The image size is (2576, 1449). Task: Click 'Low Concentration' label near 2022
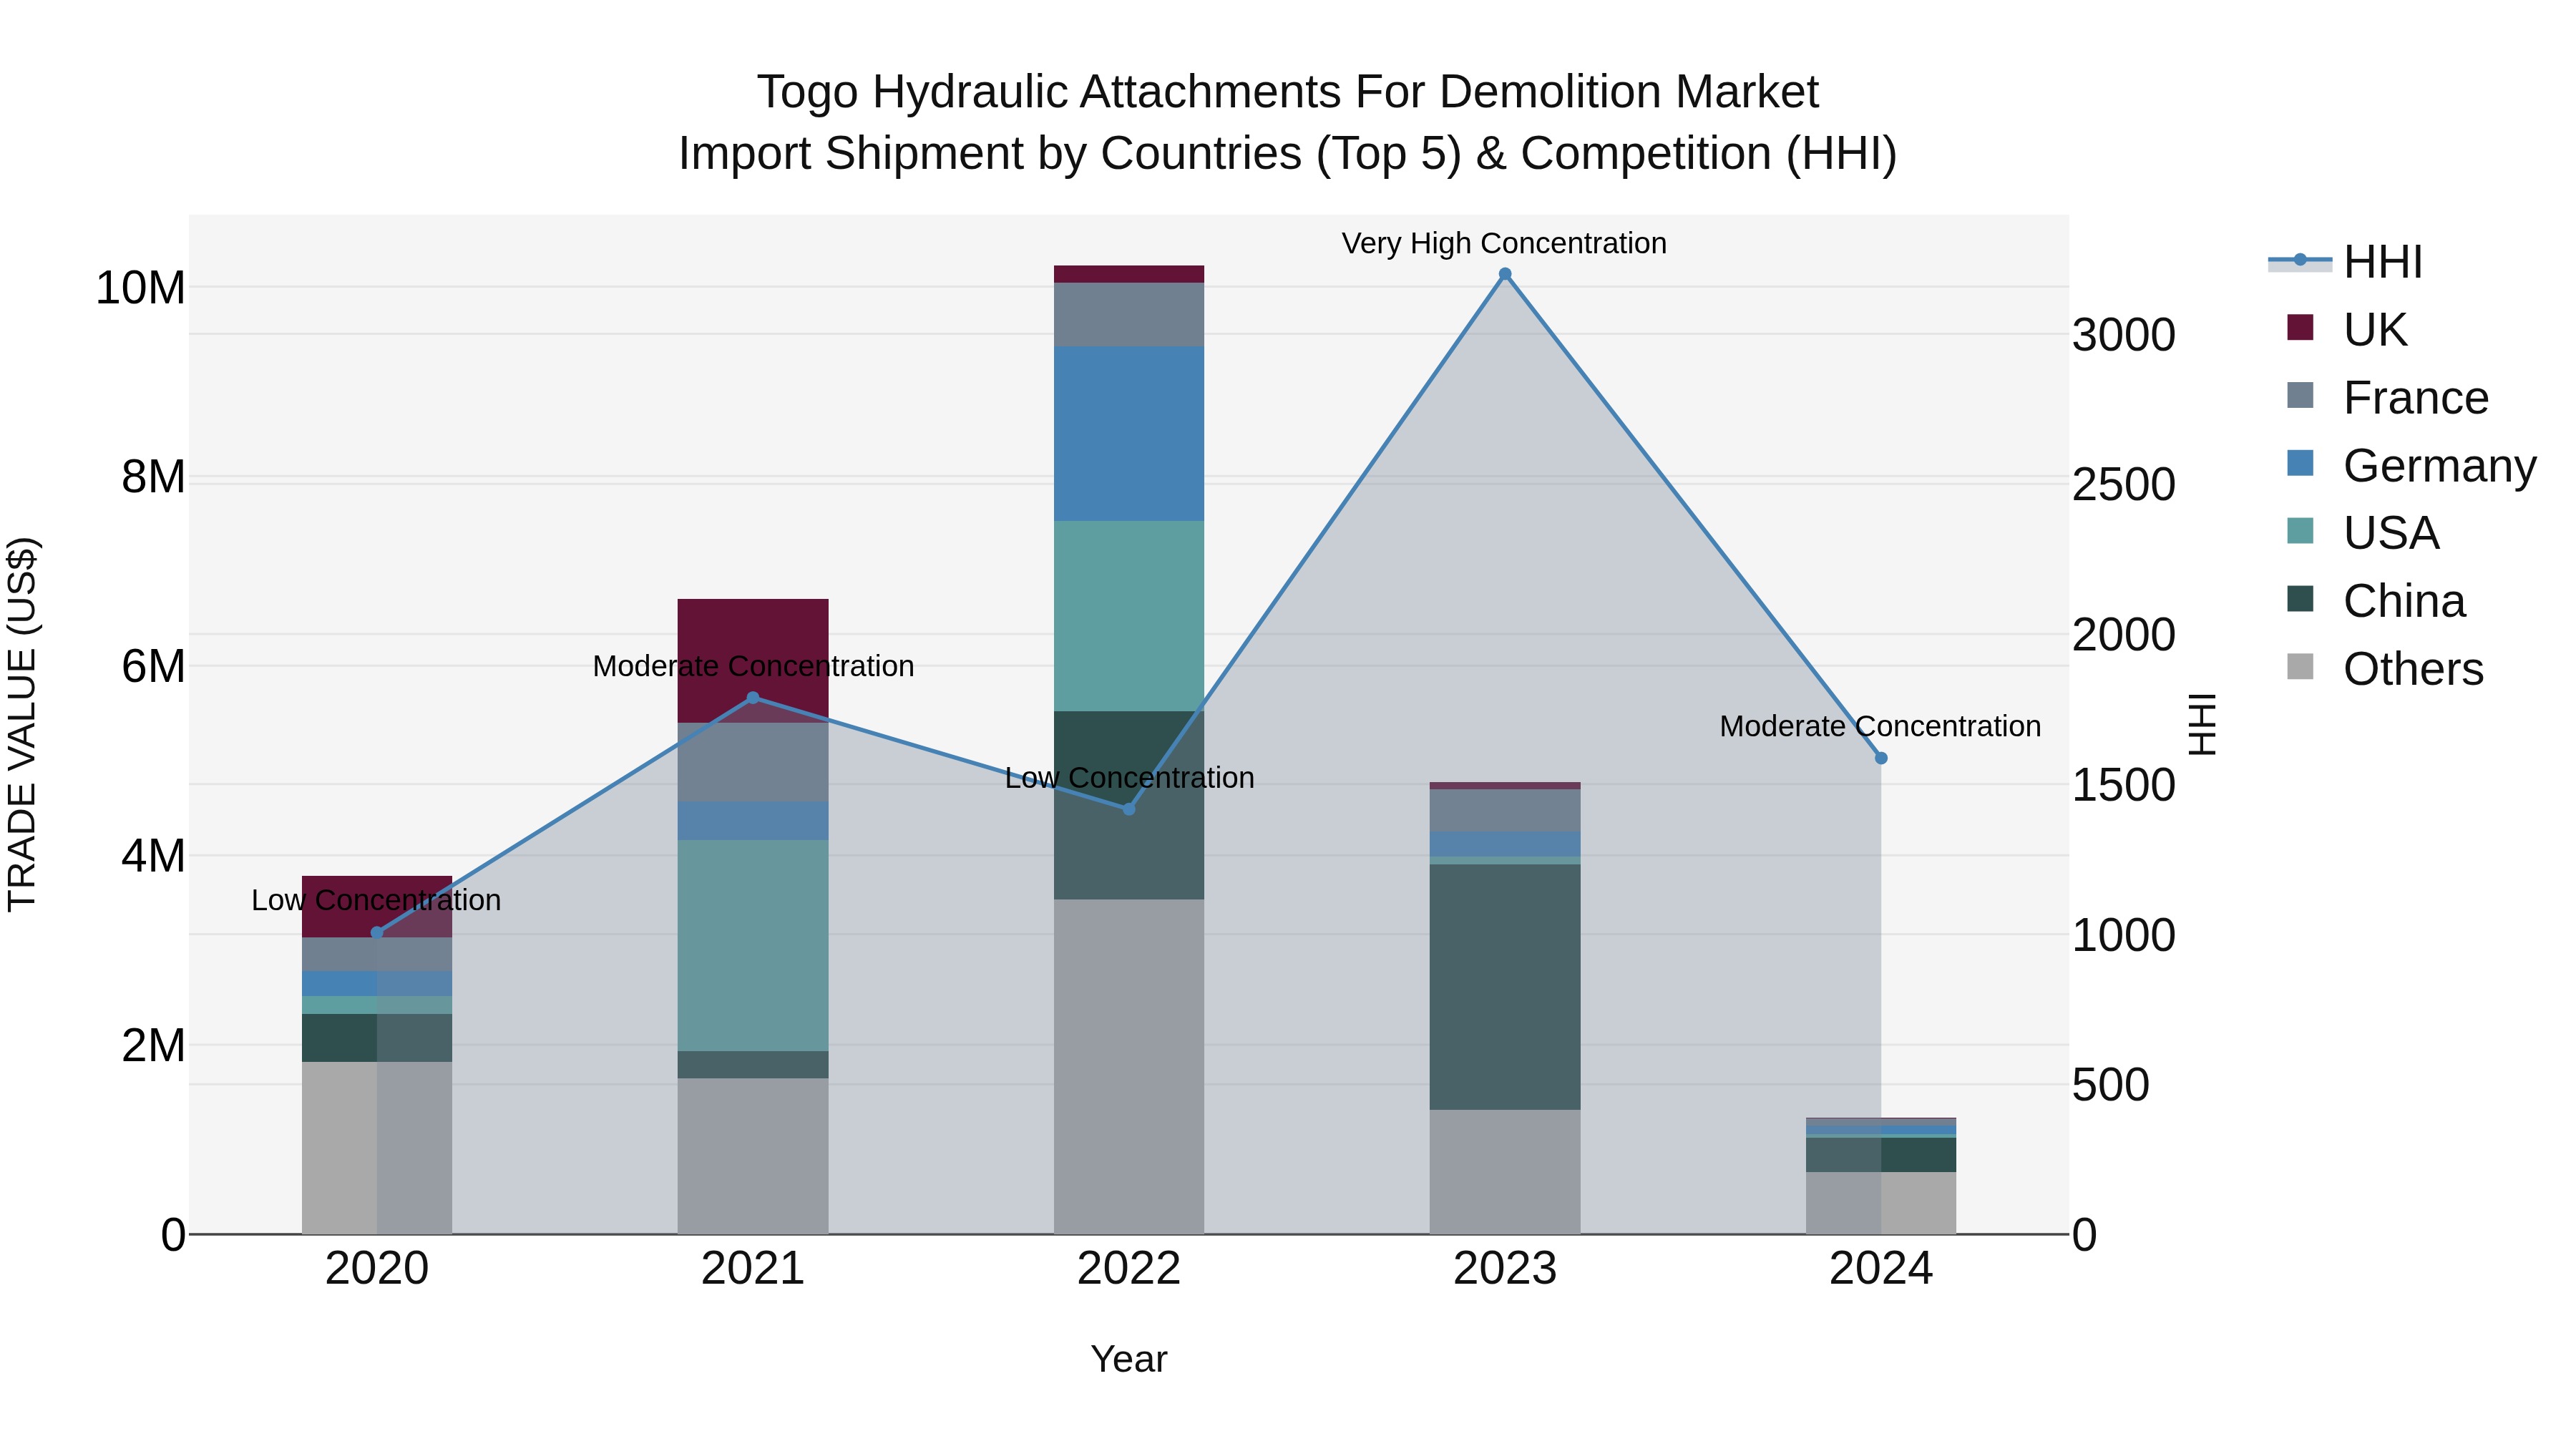click(1129, 778)
